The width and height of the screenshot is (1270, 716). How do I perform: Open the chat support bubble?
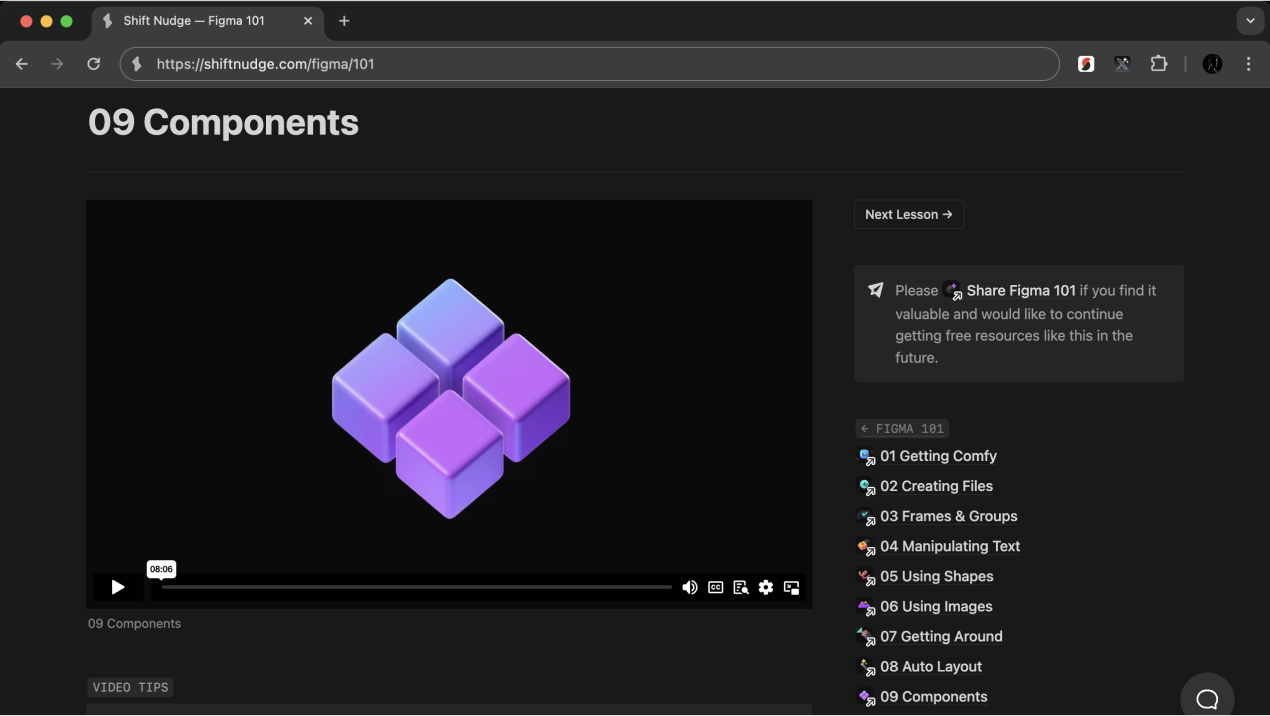[1207, 699]
